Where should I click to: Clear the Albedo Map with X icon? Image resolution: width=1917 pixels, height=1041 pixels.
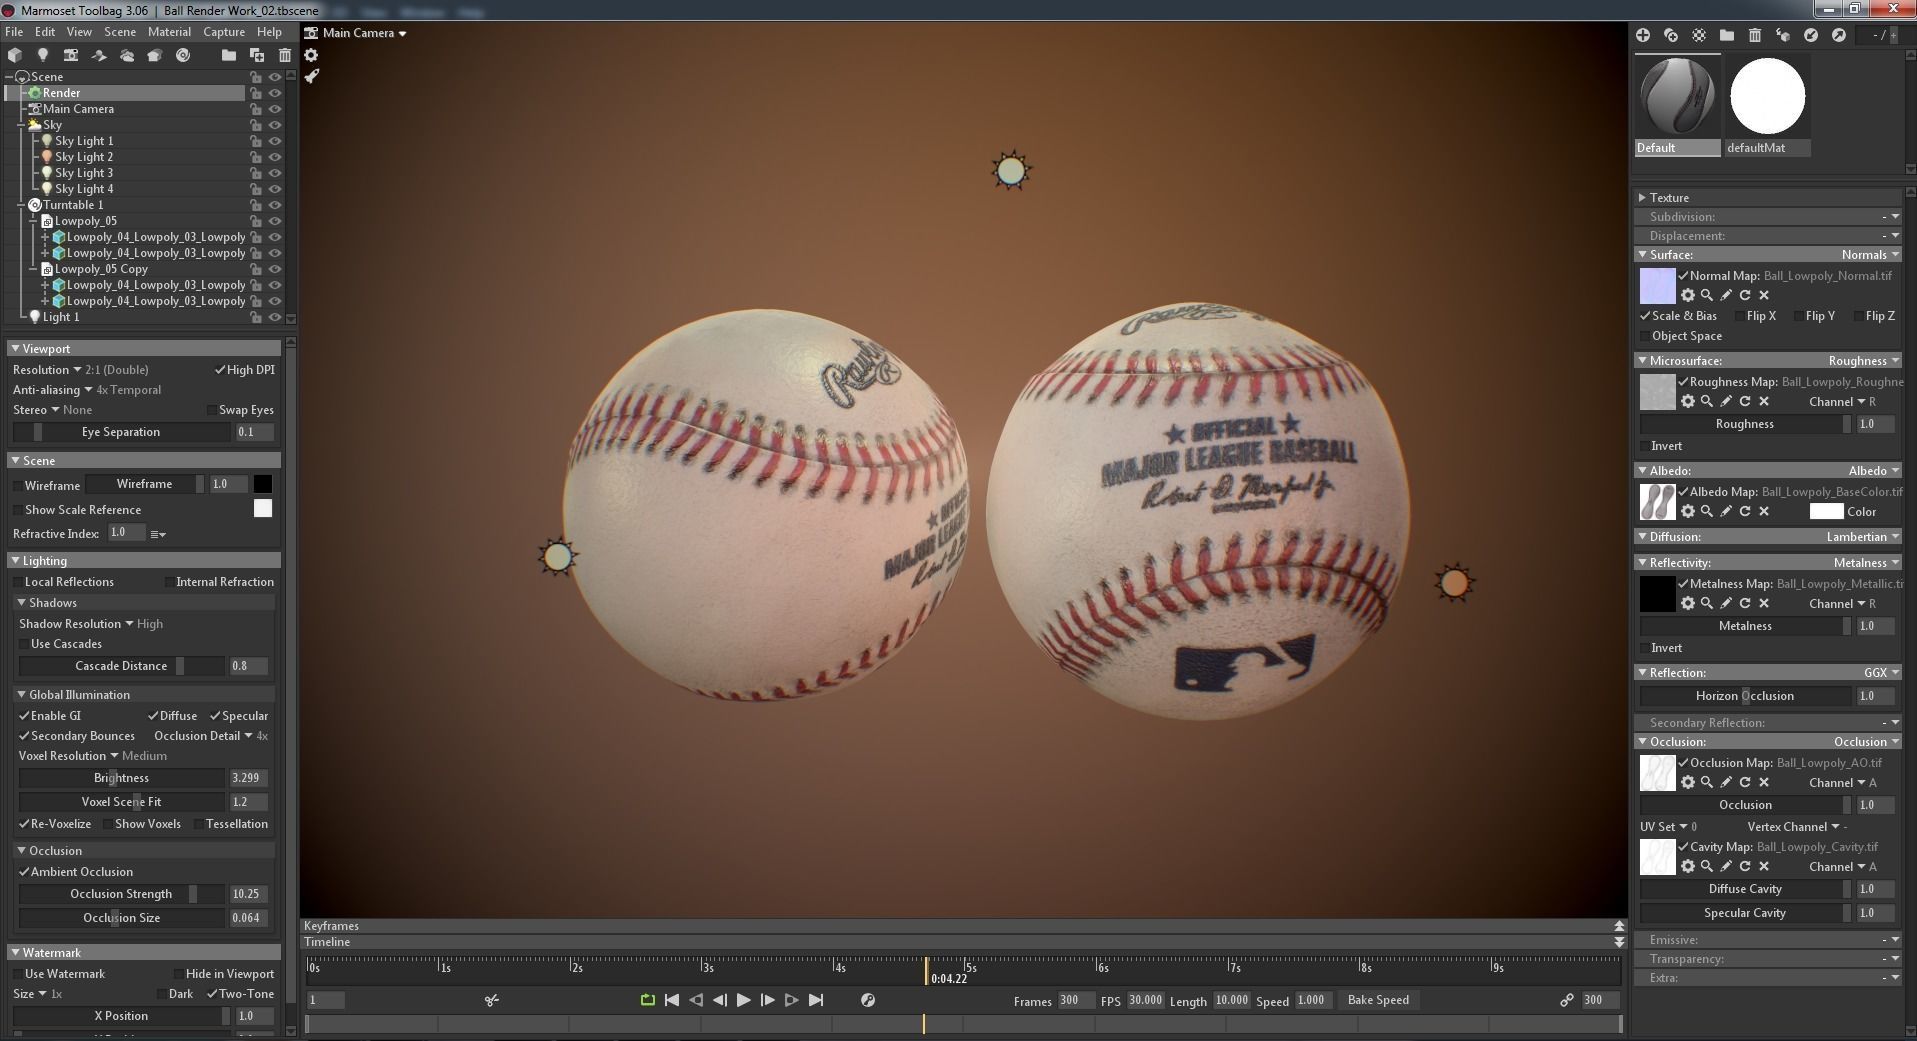[1764, 511]
